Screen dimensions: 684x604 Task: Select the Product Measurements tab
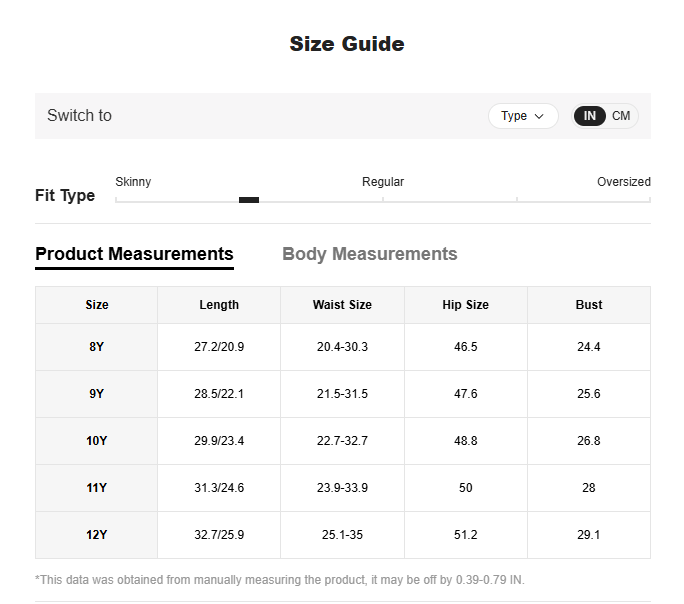134,254
